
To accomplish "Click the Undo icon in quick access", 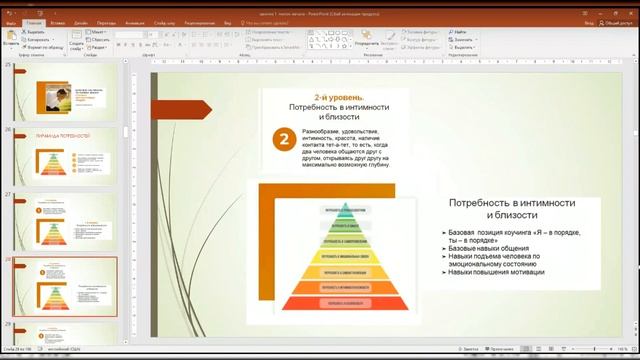I will pos(10,13).
